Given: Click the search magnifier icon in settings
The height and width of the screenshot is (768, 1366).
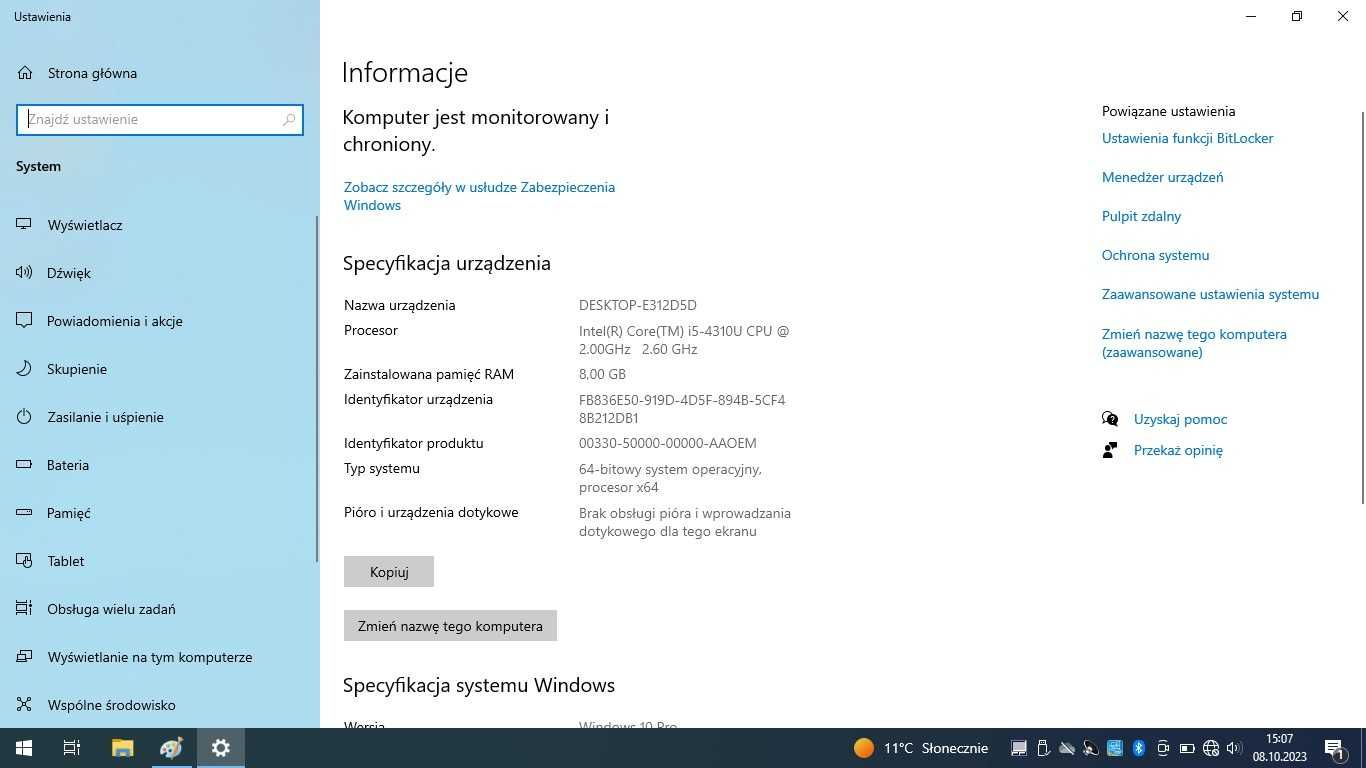Looking at the screenshot, I should pyautogui.click(x=289, y=119).
